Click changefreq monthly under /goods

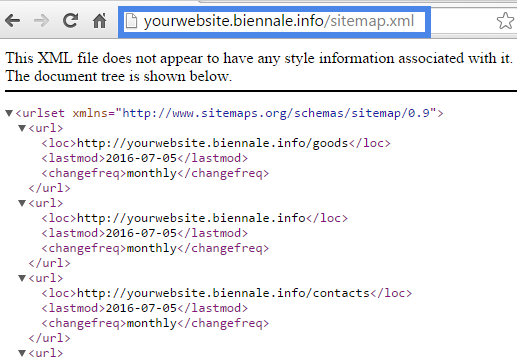152,173
